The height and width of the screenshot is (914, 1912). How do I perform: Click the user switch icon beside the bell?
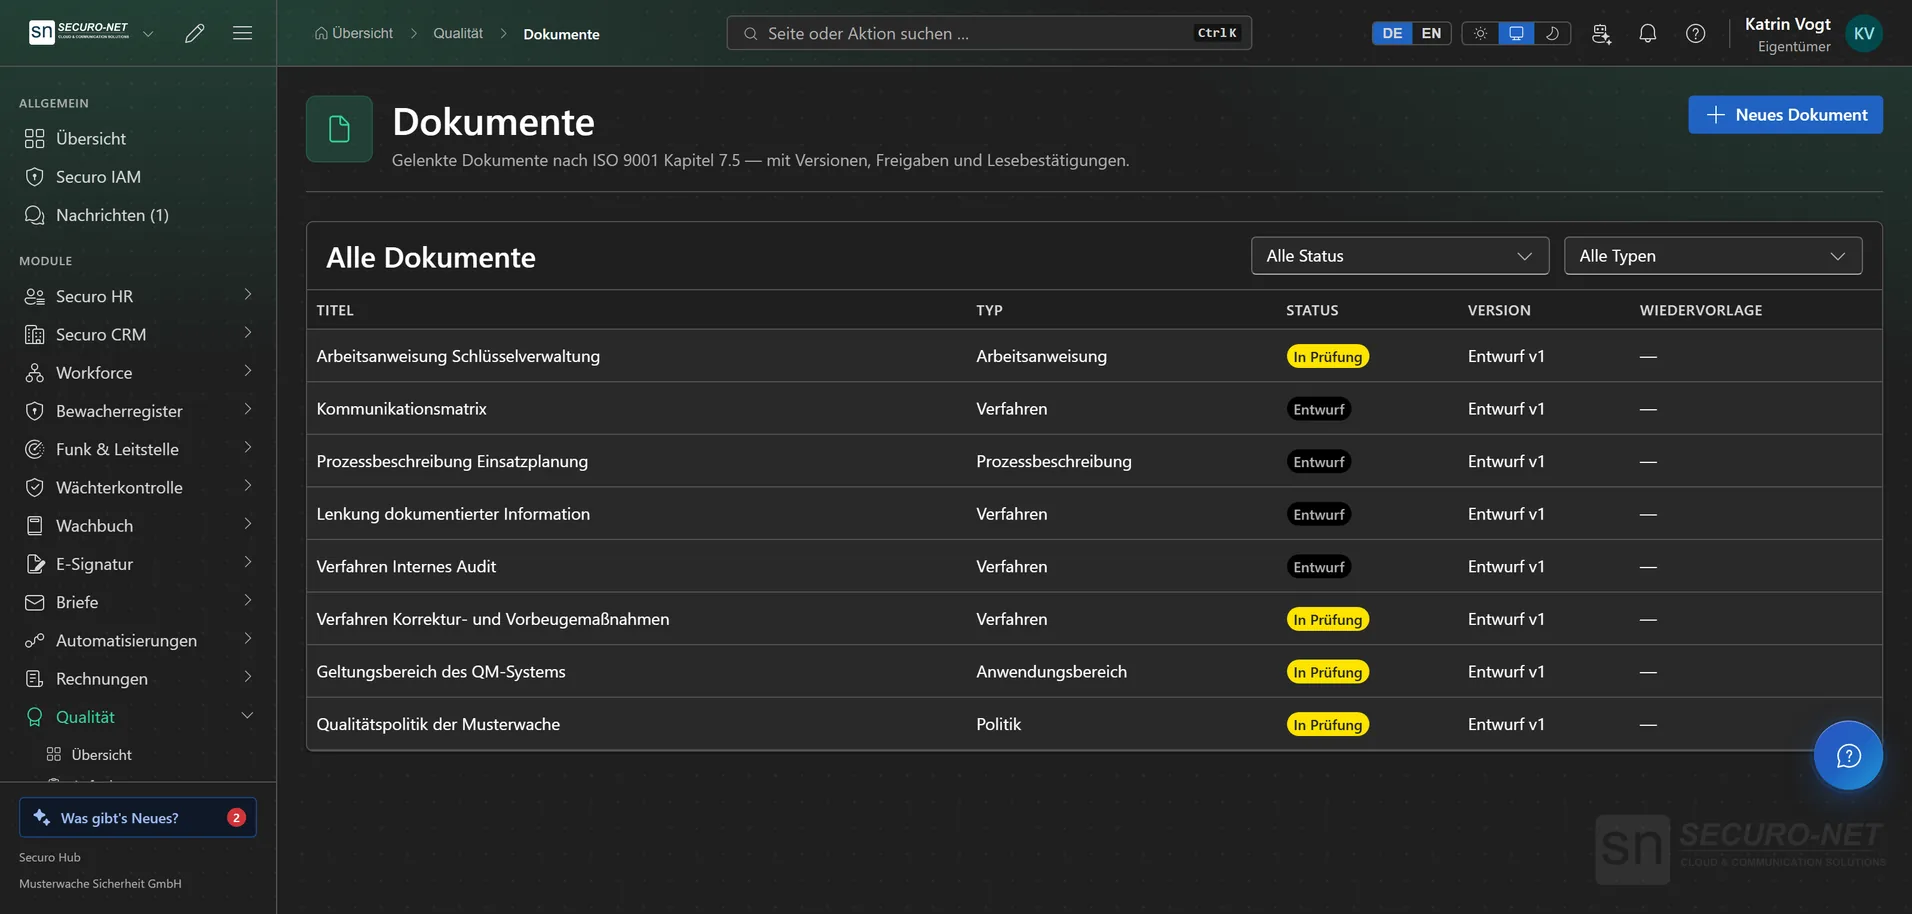click(x=1601, y=33)
